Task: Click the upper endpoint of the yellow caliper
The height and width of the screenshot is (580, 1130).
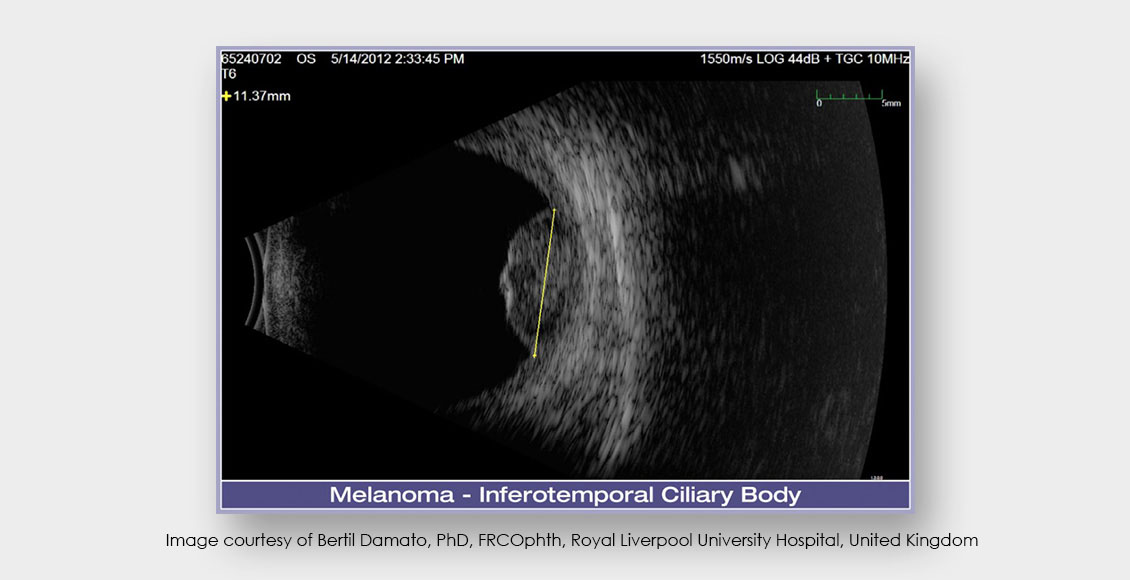Action: click(x=556, y=207)
